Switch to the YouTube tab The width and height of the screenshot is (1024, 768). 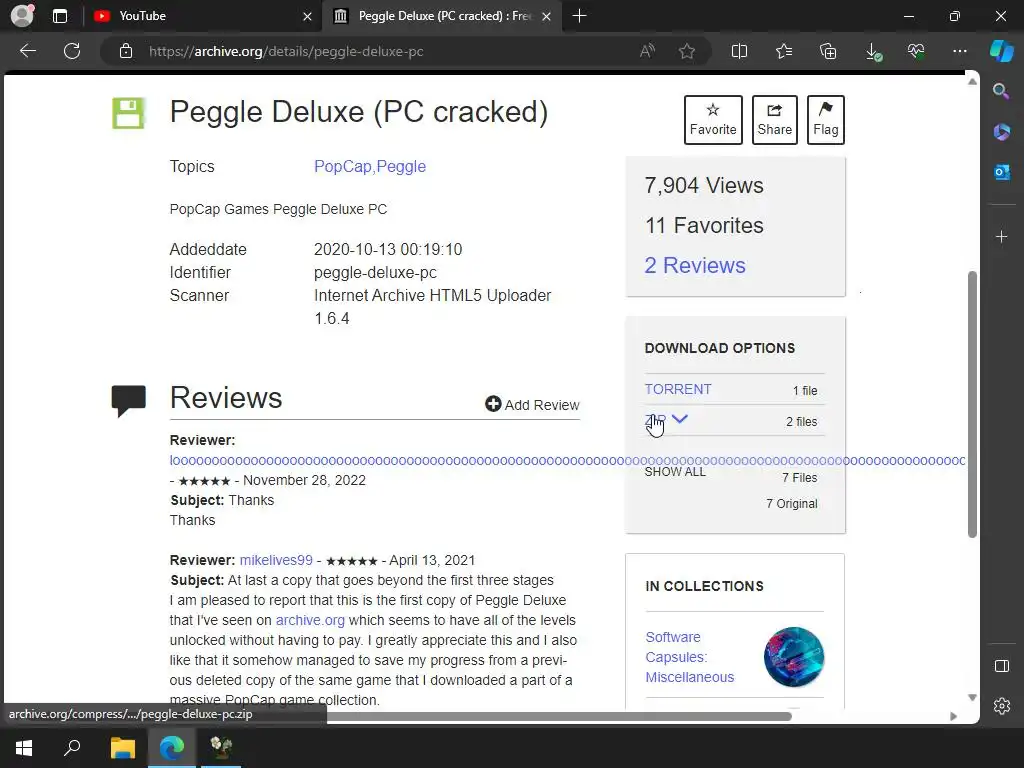(x=202, y=16)
